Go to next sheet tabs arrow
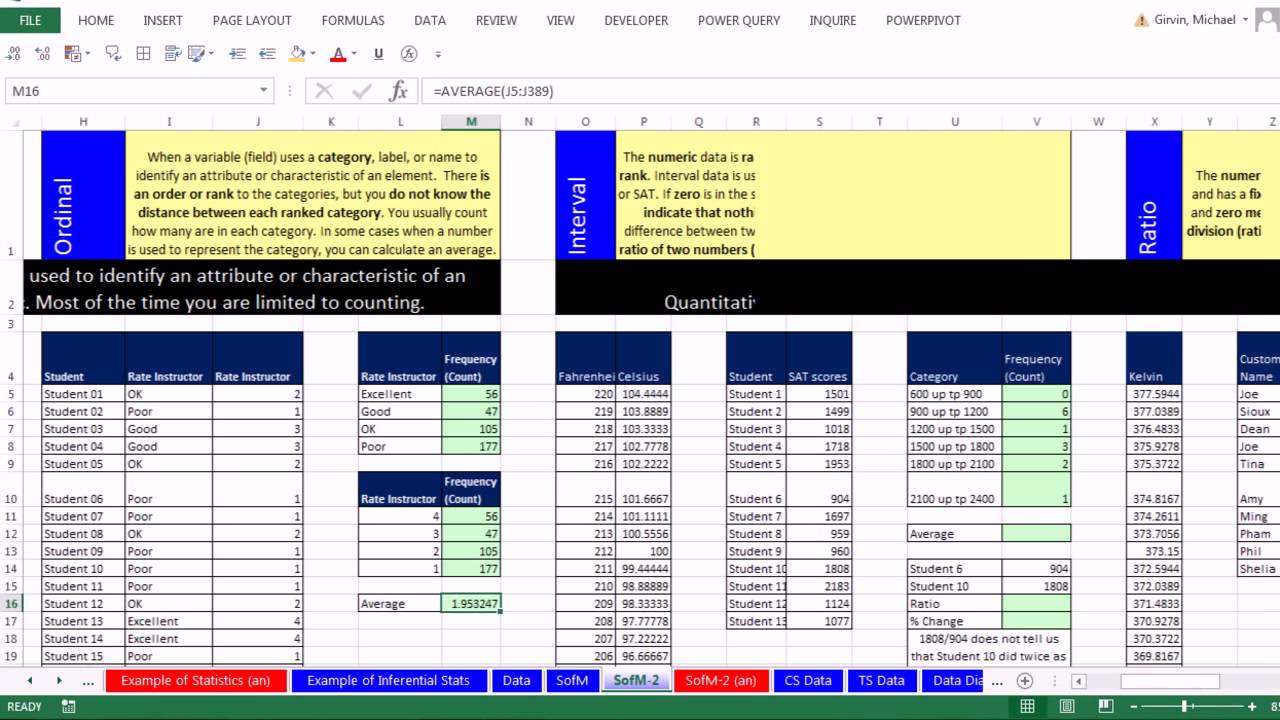 pyautogui.click(x=59, y=681)
